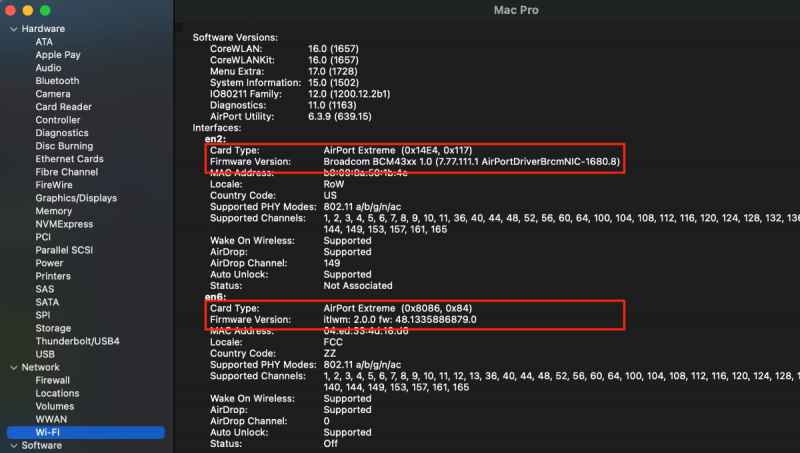Select Bluetooth in the Hardware list
Viewport: 800px width, 453px height.
[x=57, y=81]
